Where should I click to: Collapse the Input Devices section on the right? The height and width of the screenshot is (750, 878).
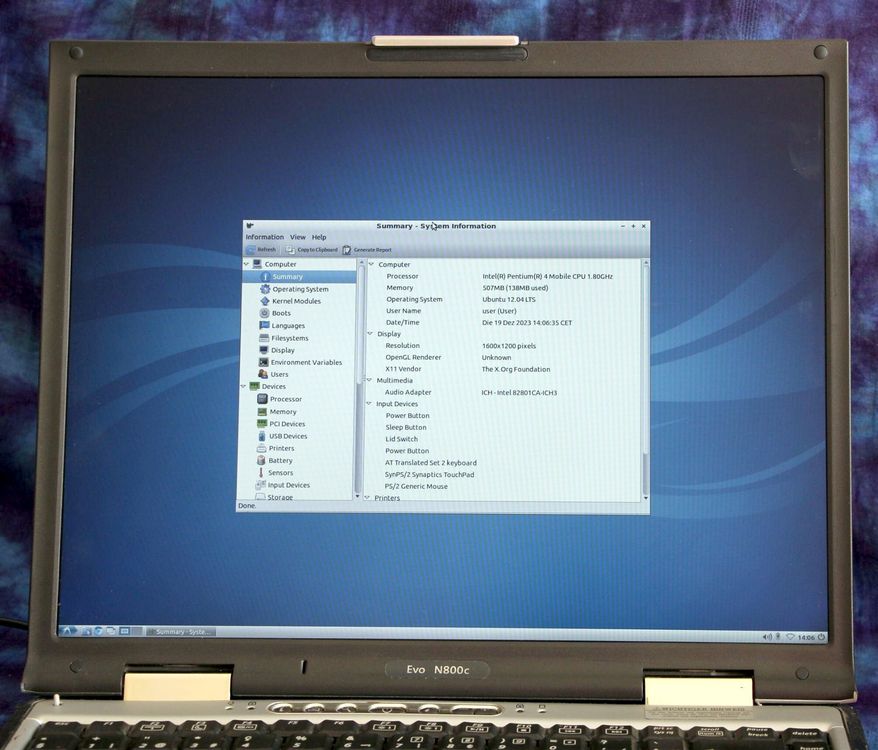coord(369,403)
